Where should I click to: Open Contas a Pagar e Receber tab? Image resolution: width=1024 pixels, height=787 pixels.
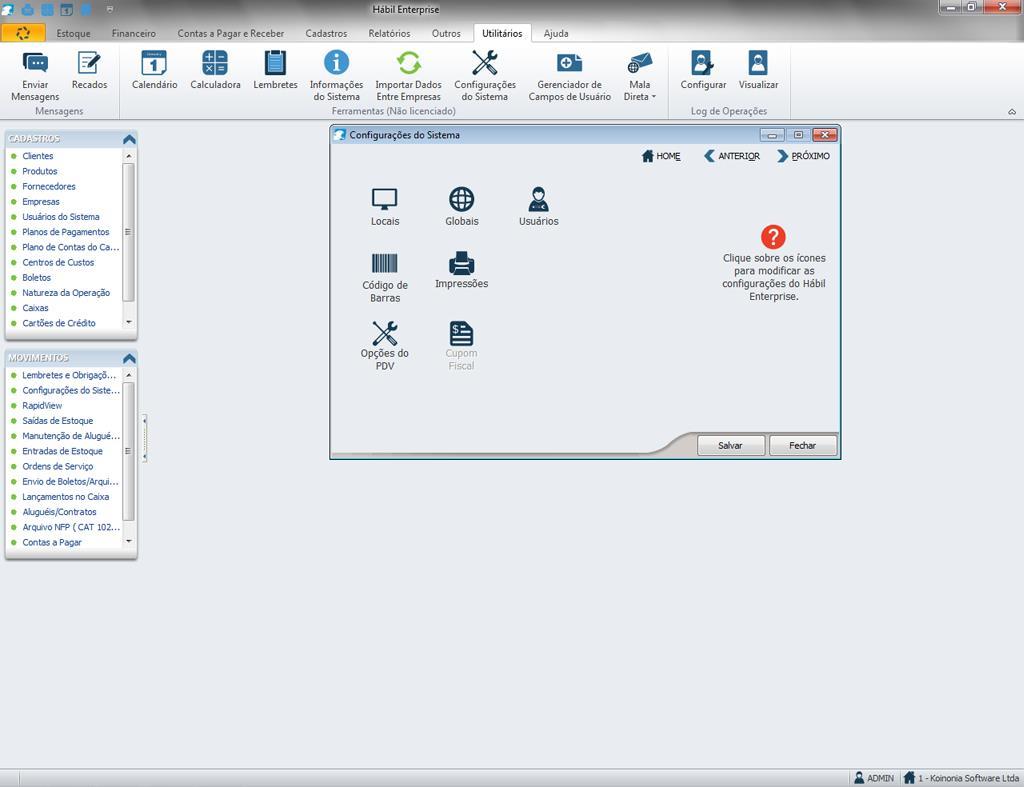tap(231, 33)
